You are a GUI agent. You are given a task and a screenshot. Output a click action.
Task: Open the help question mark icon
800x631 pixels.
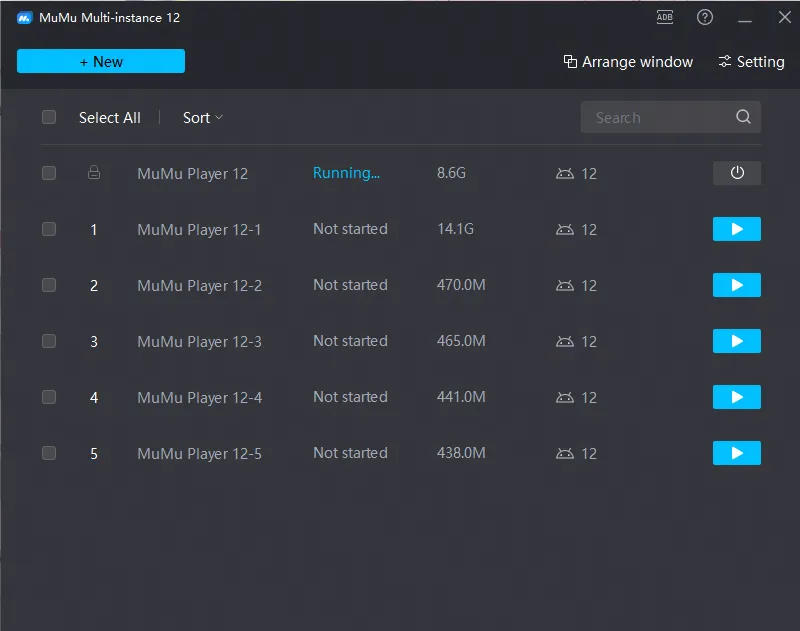[x=705, y=17]
